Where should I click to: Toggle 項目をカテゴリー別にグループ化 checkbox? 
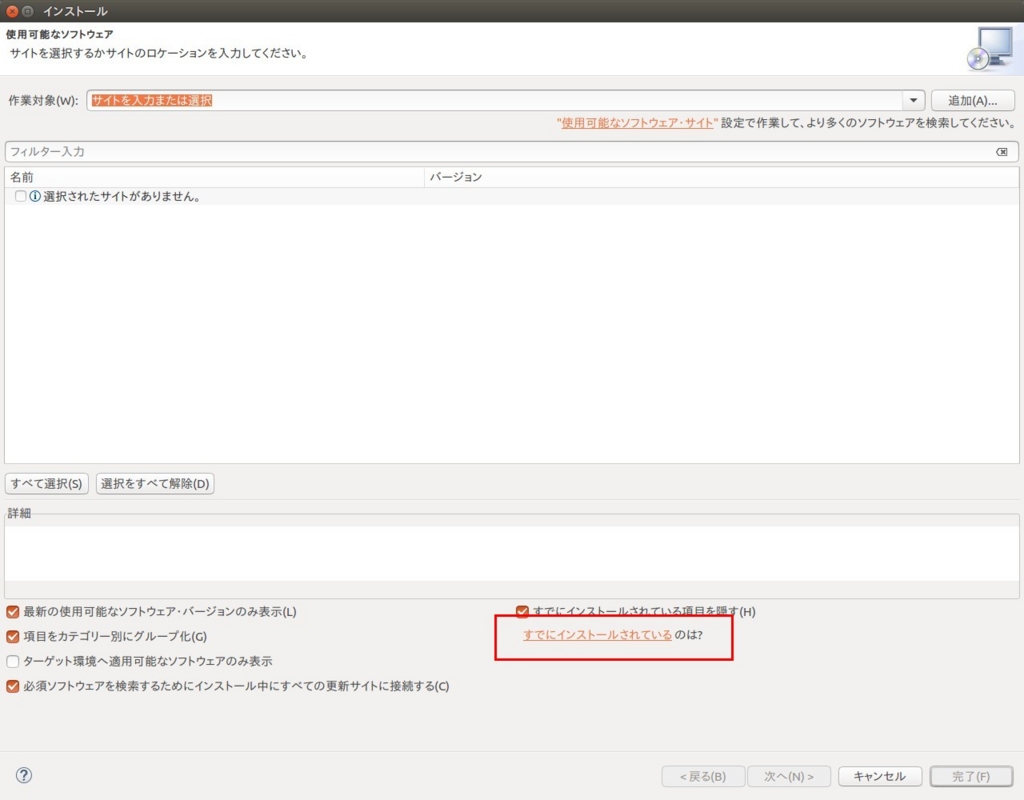pyautogui.click(x=12, y=636)
